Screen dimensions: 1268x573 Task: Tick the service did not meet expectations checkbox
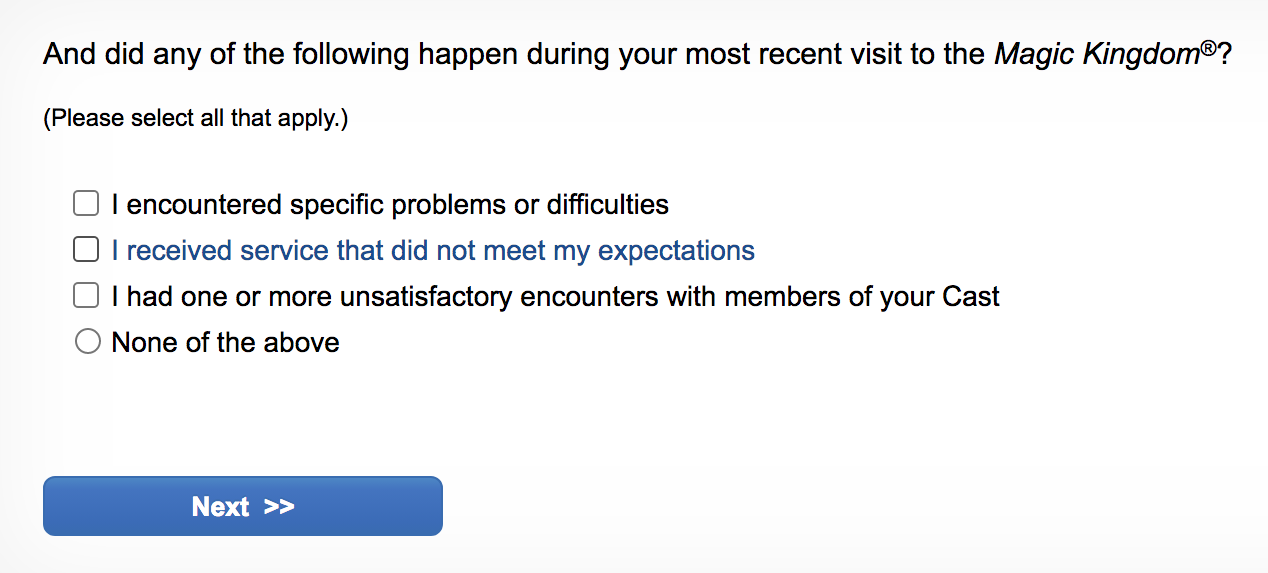[x=87, y=249]
